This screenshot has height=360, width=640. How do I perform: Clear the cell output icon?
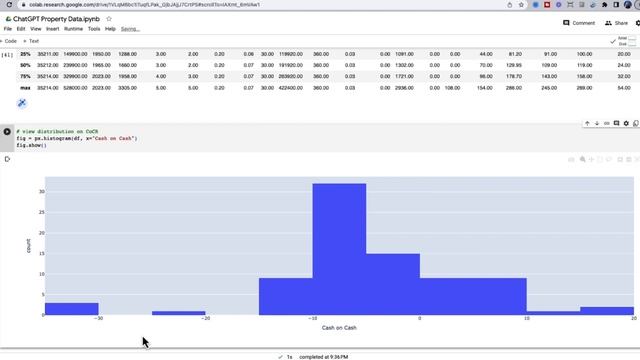[x=7, y=159]
